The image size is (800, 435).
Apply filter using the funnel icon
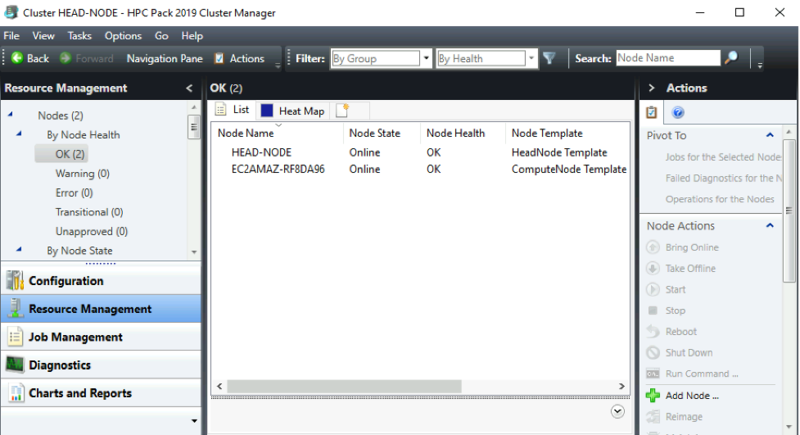(549, 59)
